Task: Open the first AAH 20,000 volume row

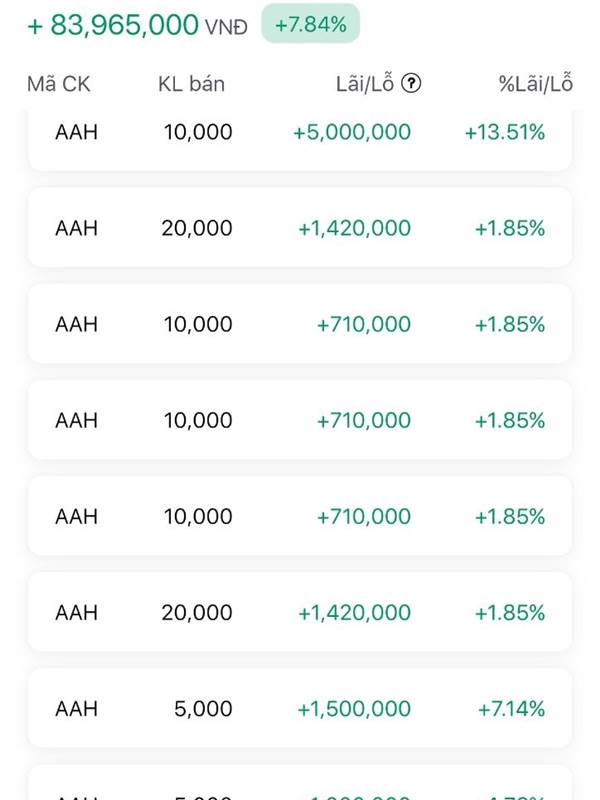Action: tap(300, 228)
